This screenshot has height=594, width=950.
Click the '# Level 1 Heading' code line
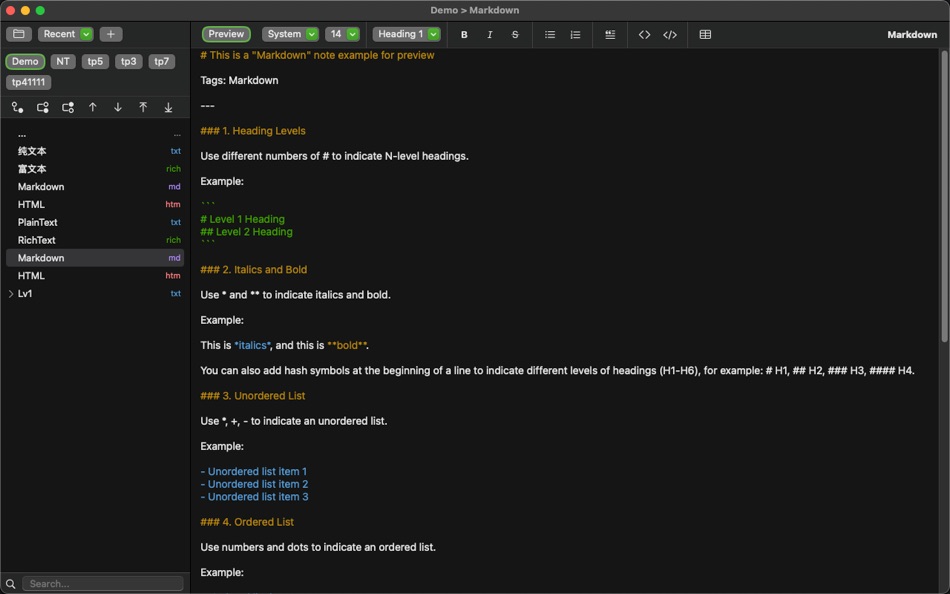tap(242, 219)
